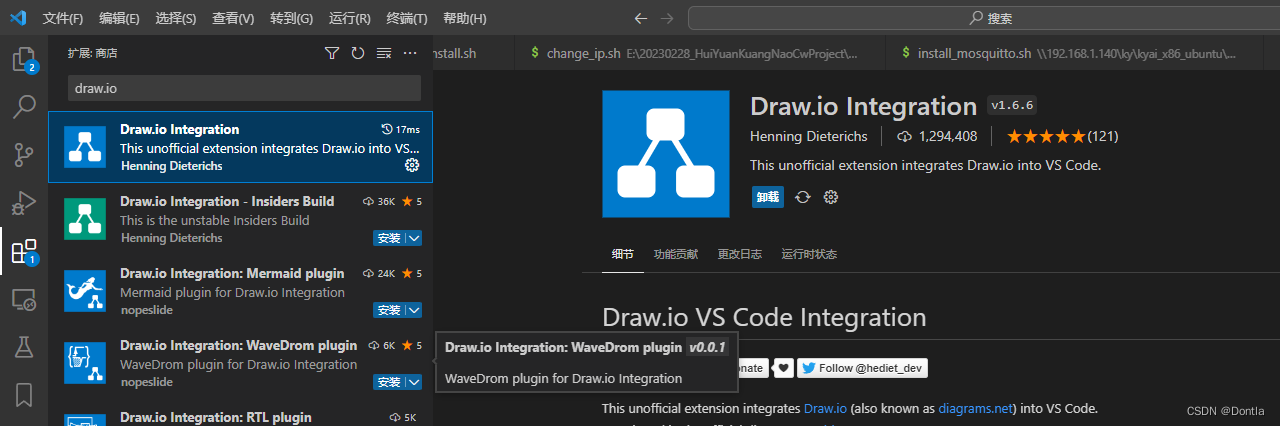1280x426 pixels.
Task: Open publisher Henning Dieterichs on detail page
Action: 810,136
